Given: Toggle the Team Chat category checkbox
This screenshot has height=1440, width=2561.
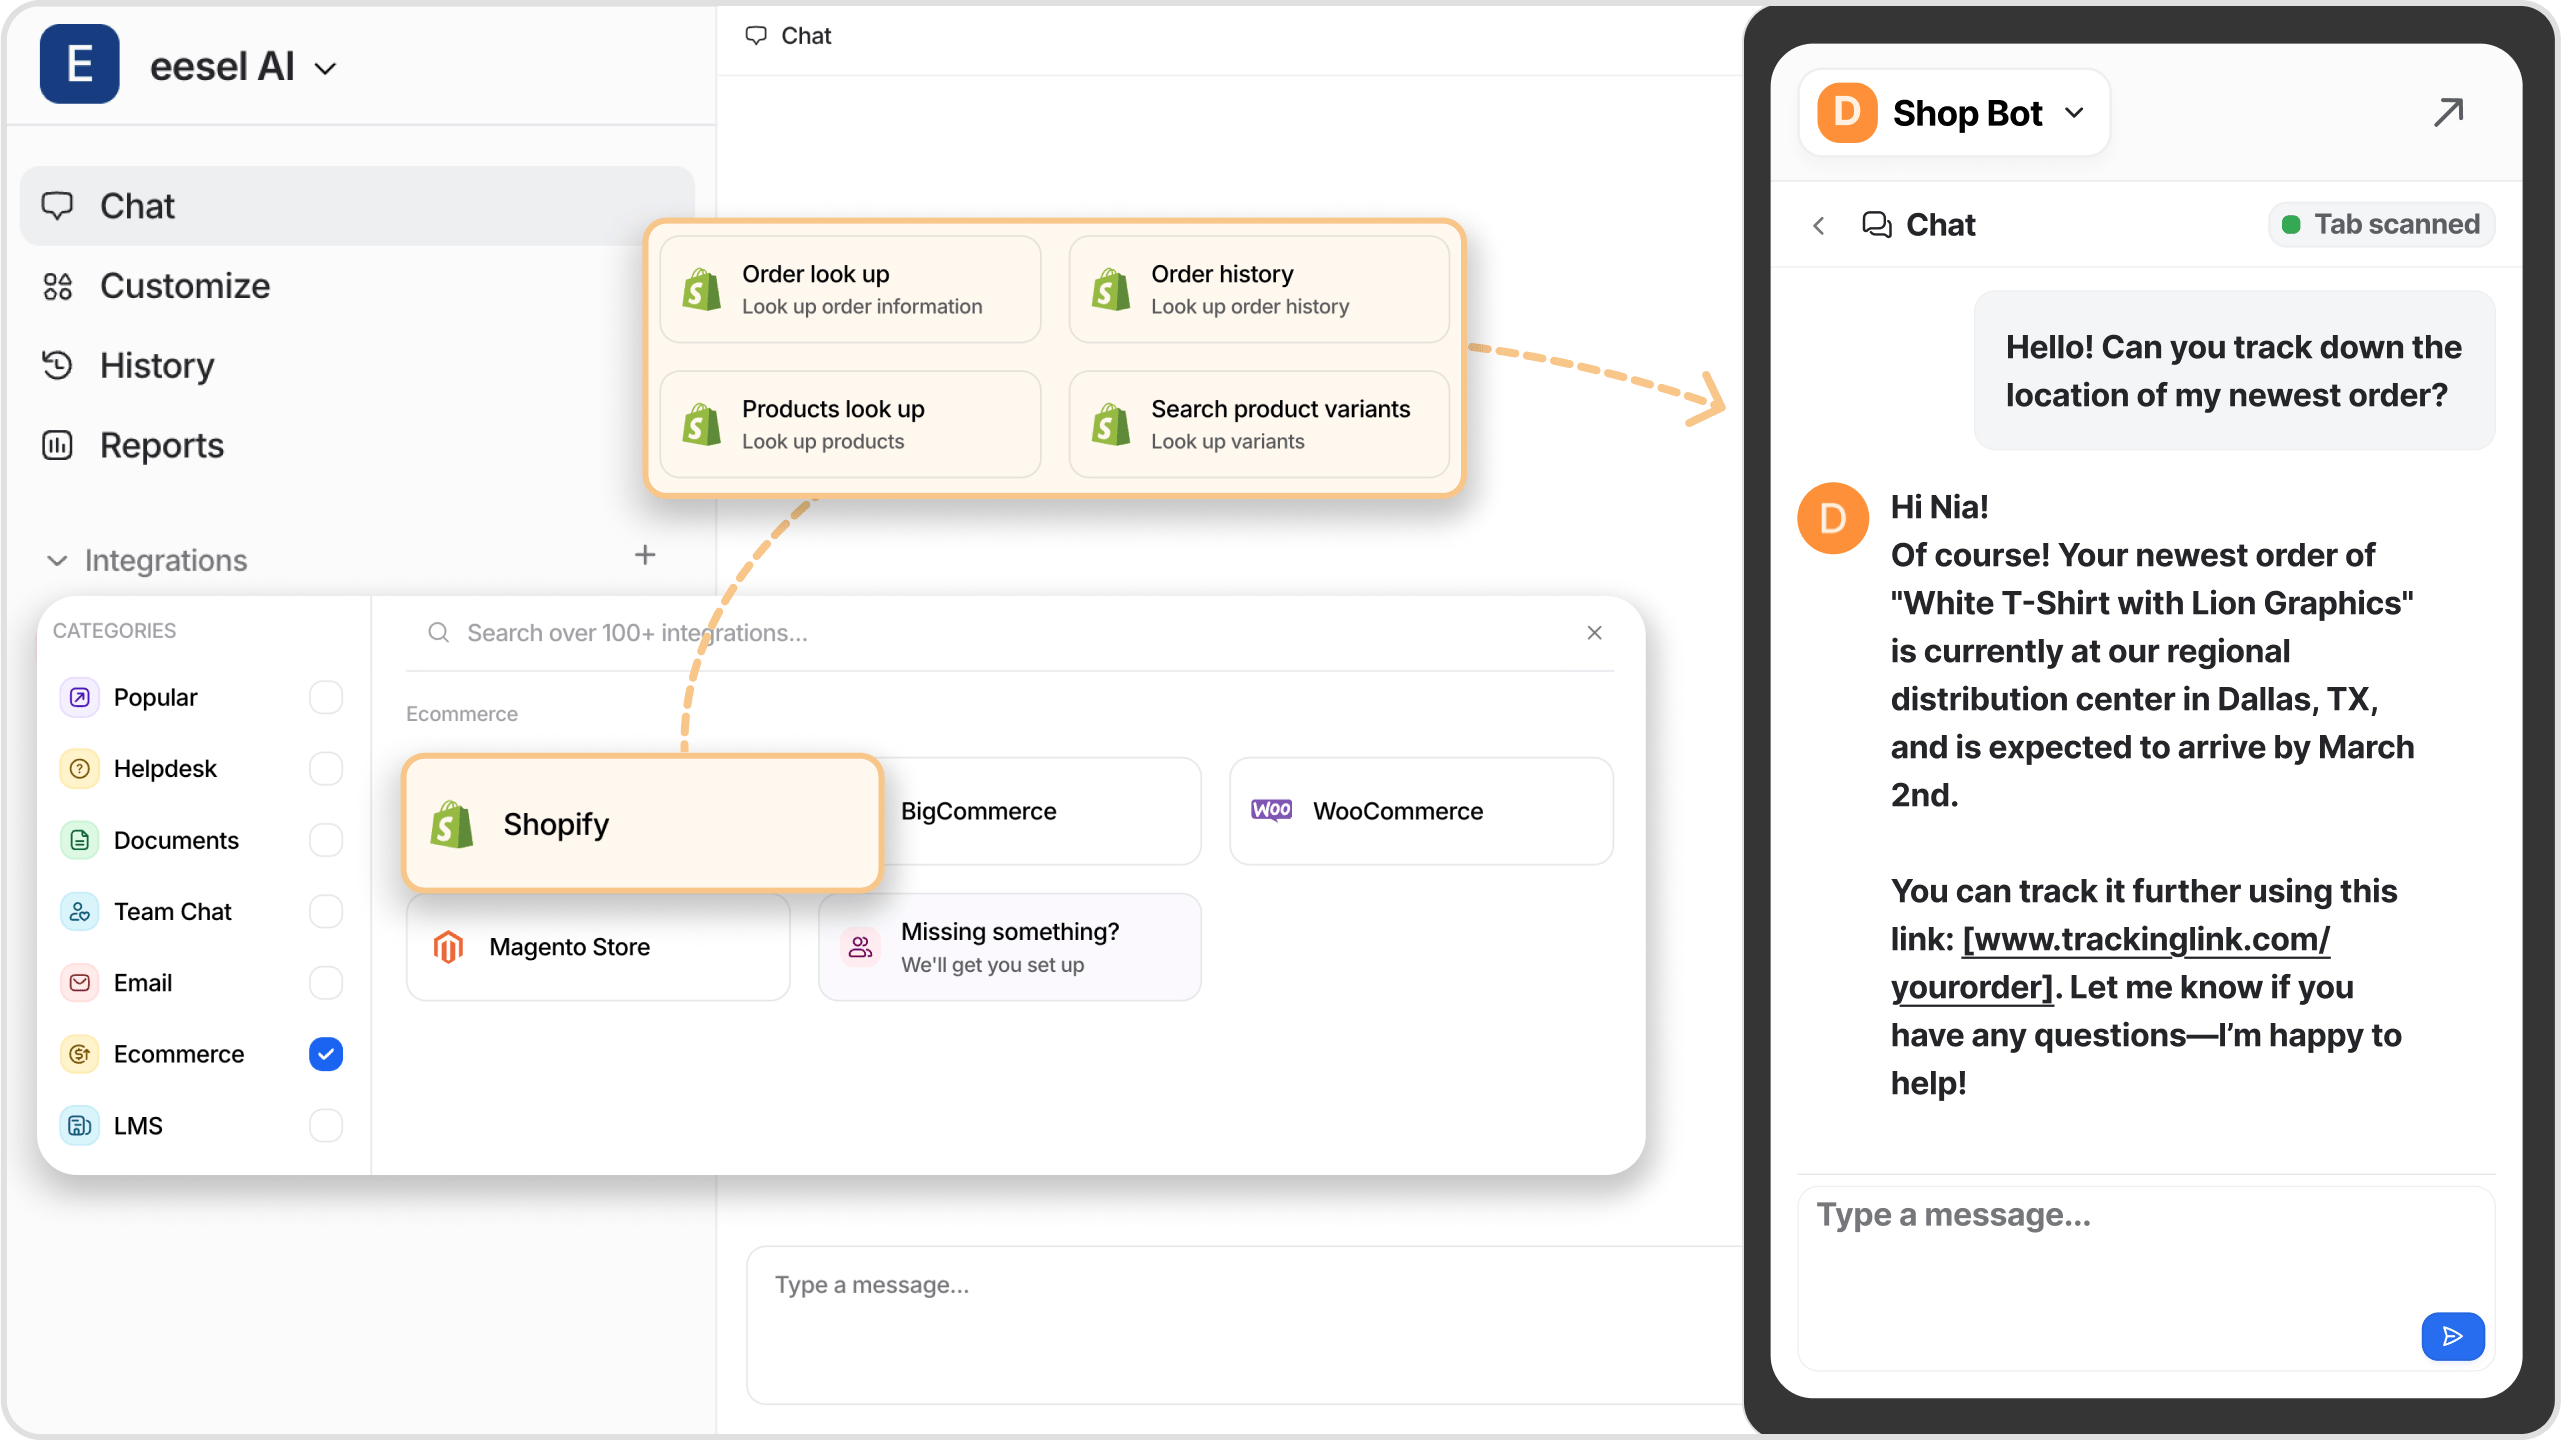Looking at the screenshot, I should [x=326, y=912].
